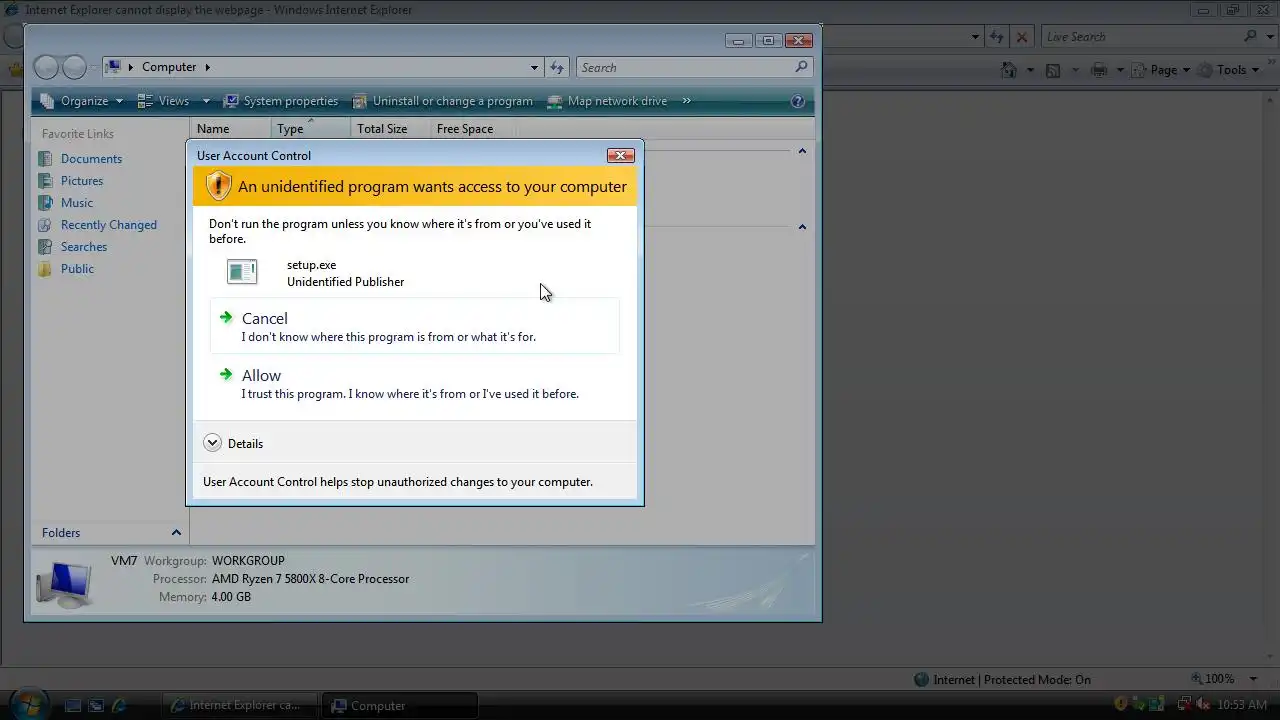This screenshot has width=1280, height=720.
Task: Click the muted volume tray icon
Action: pyautogui.click(x=1204, y=705)
